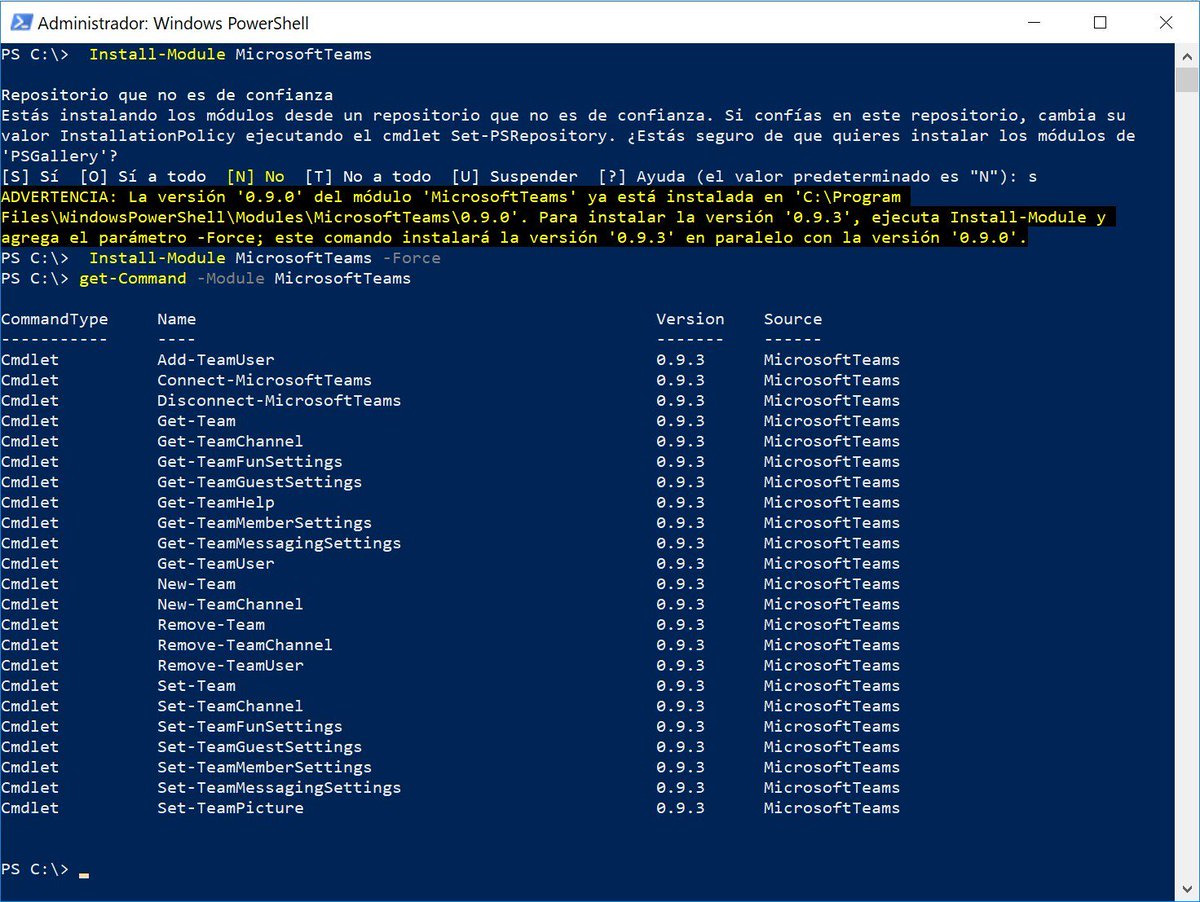
Task: Click MicrosoftTeams source in Set-TeamPicture row
Action: coord(832,808)
